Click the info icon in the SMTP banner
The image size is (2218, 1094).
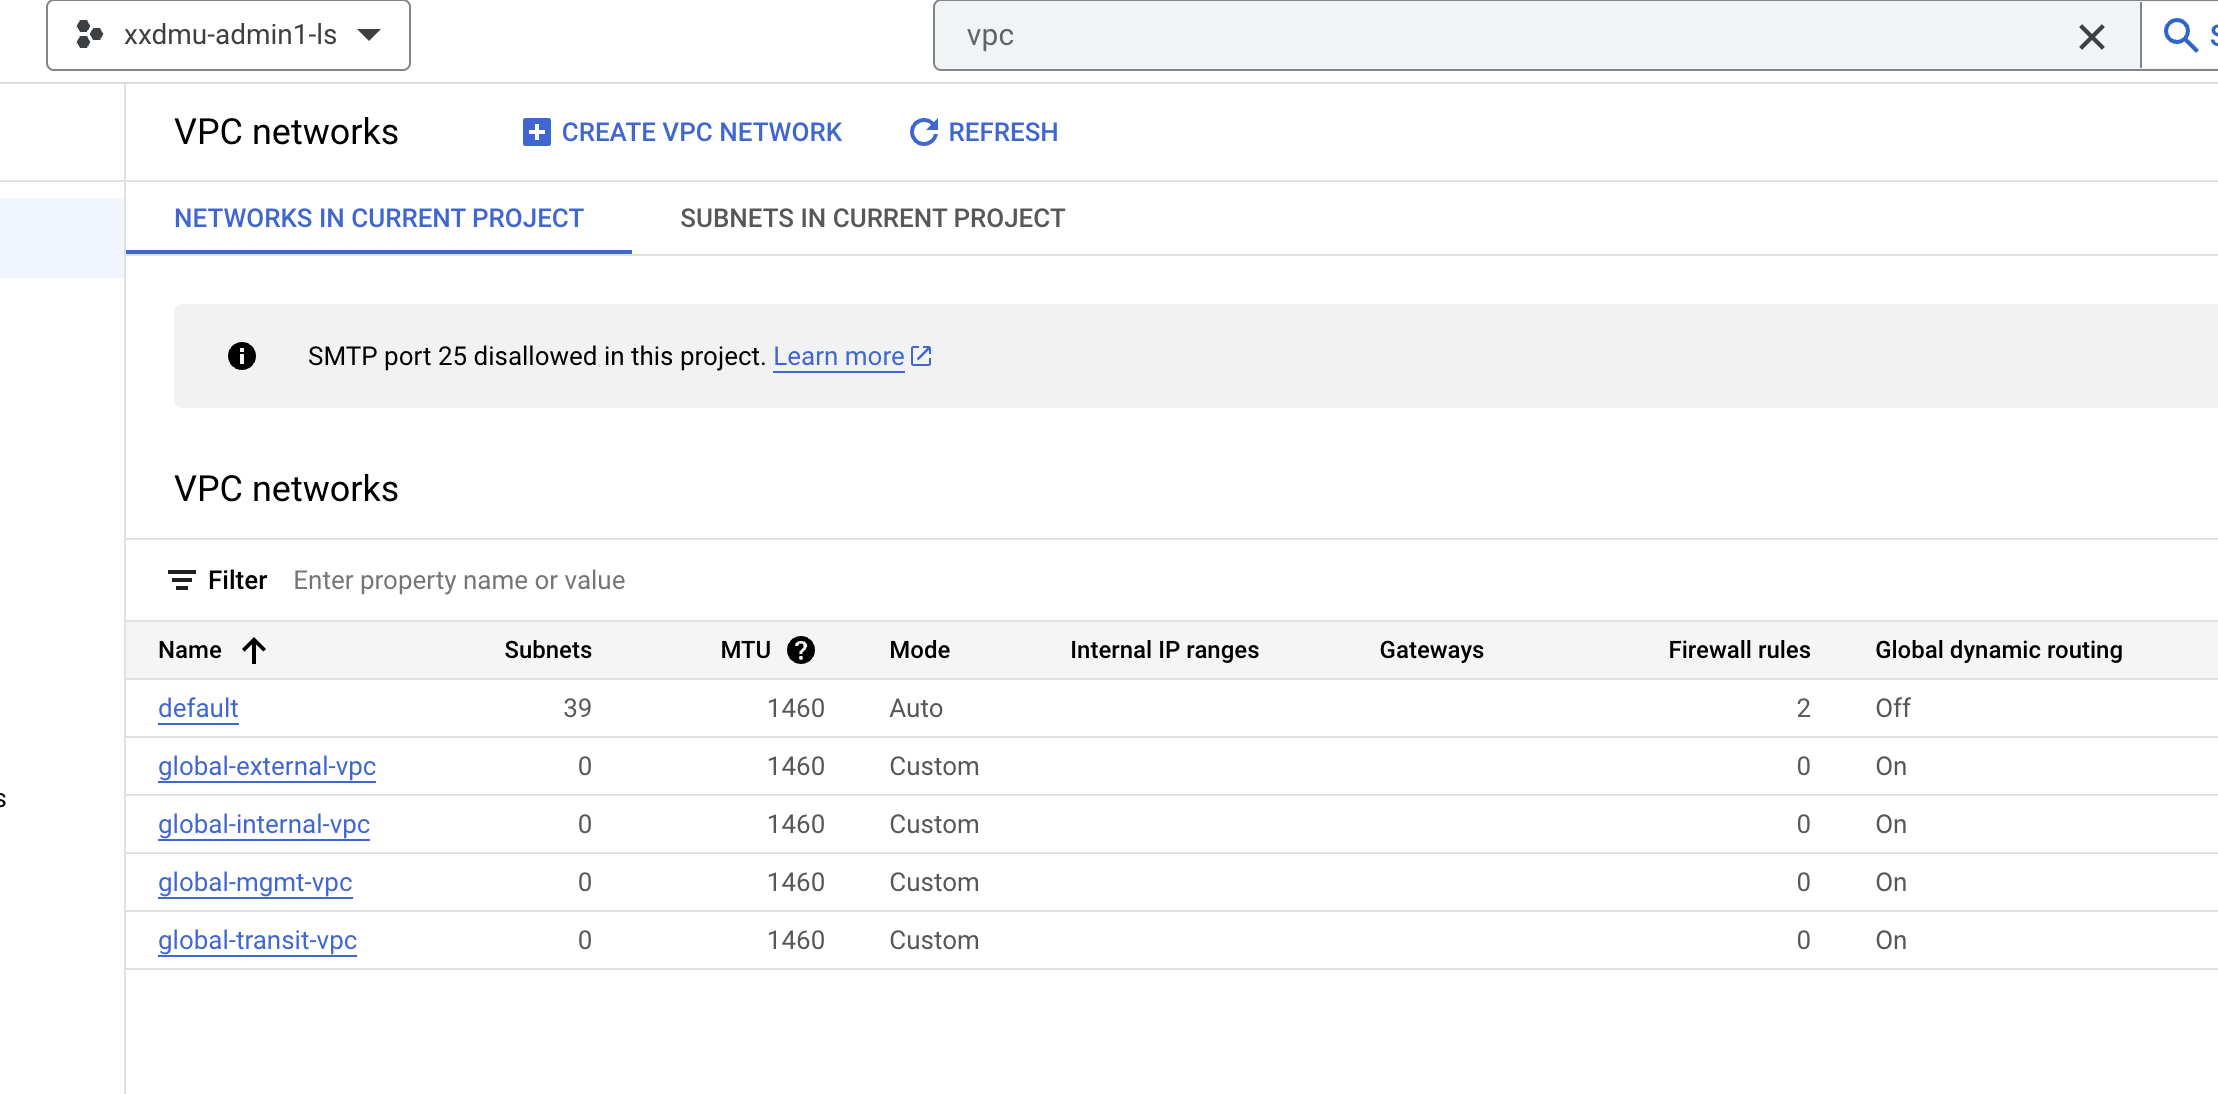pyautogui.click(x=241, y=356)
